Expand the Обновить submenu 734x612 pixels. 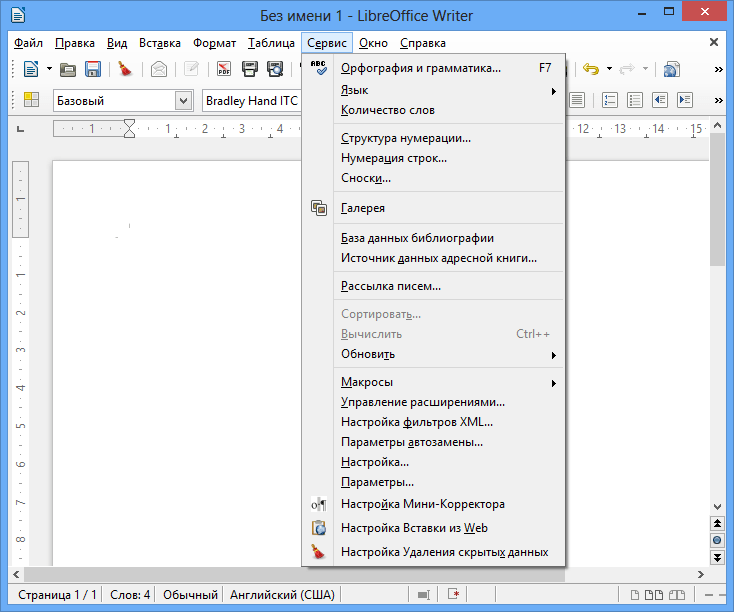[x=434, y=354]
